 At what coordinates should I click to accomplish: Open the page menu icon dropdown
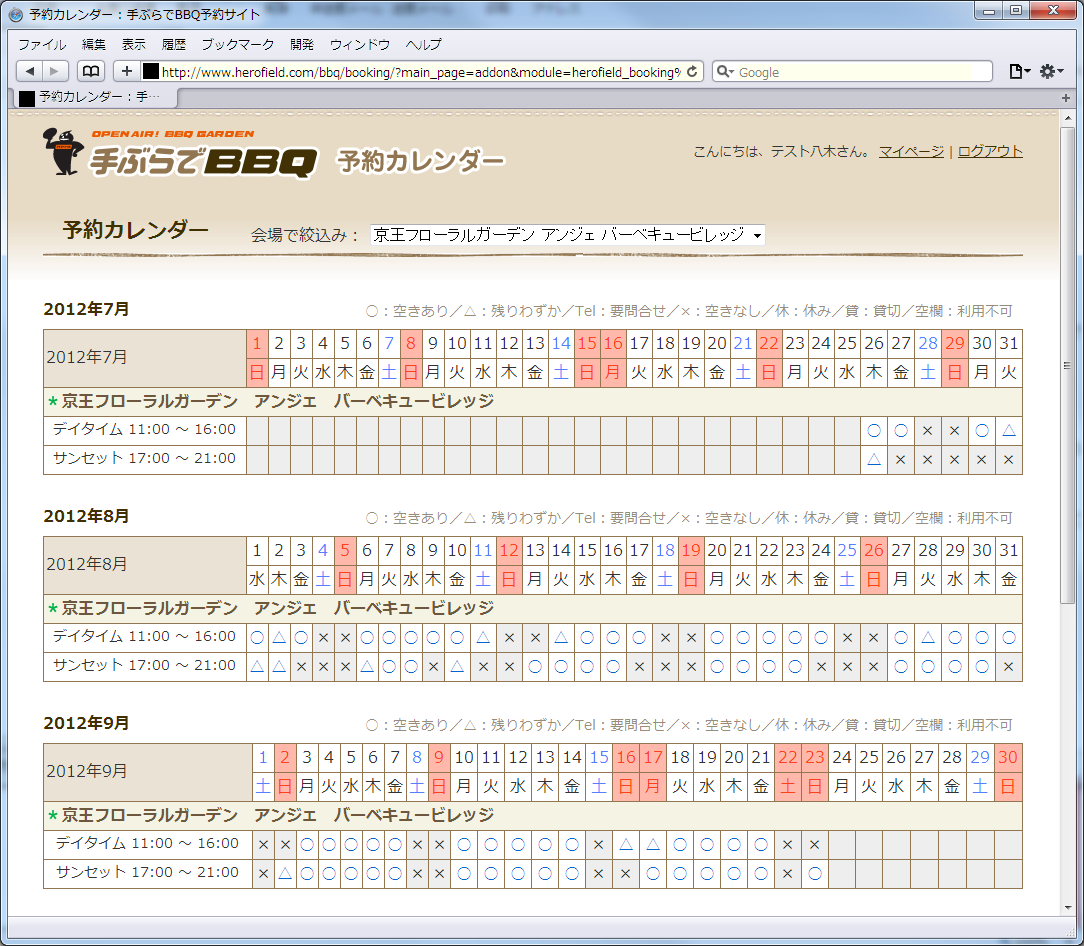pyautogui.click(x=1019, y=71)
